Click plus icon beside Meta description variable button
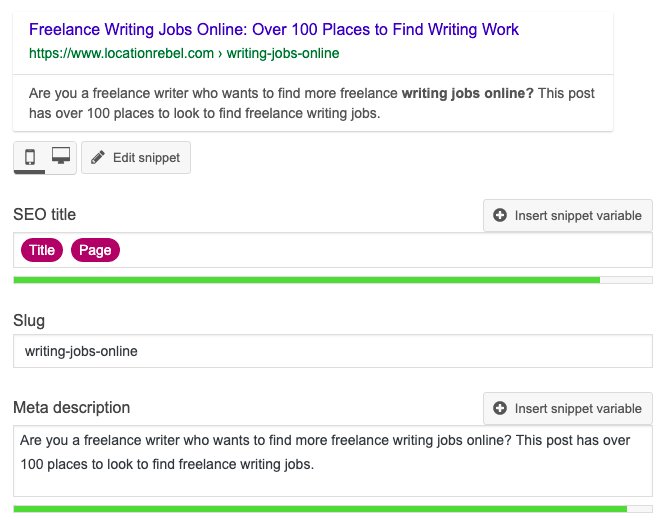Image resolution: width=666 pixels, height=525 pixels. click(500, 408)
